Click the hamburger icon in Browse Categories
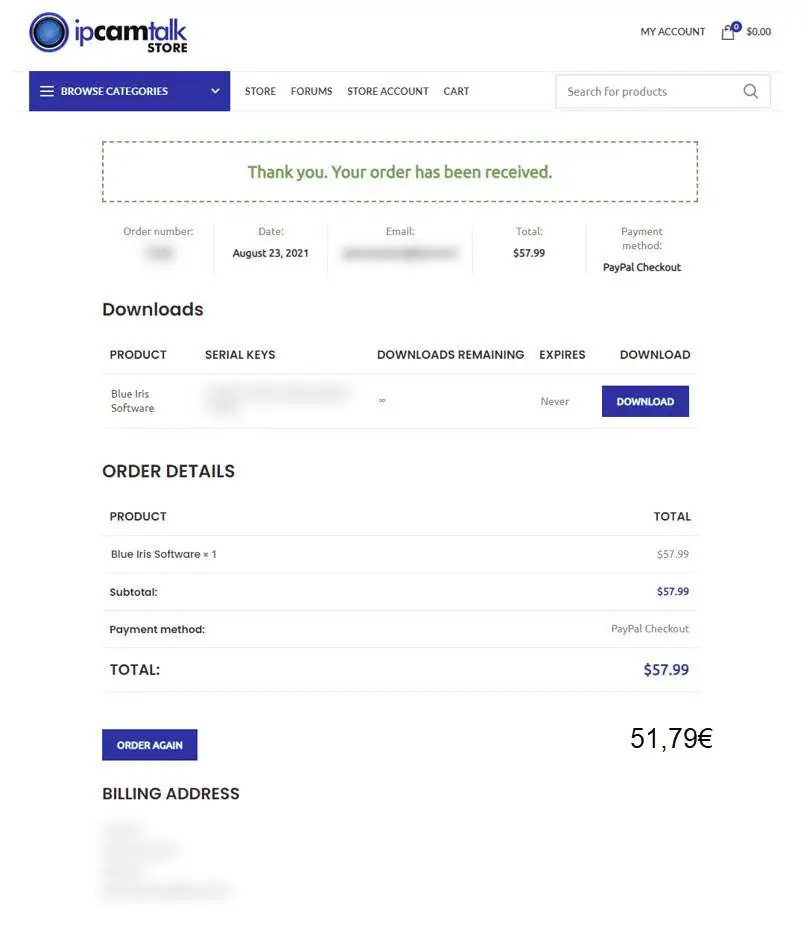The width and height of the screenshot is (808, 932). click(x=47, y=91)
